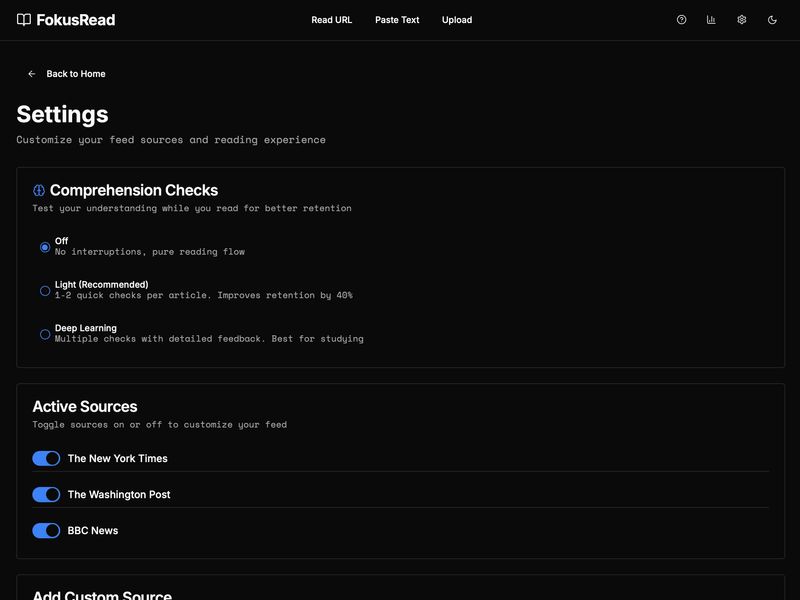This screenshot has width=800, height=600.
Task: Select the Light (Recommended) radio button
Action: click(45, 290)
